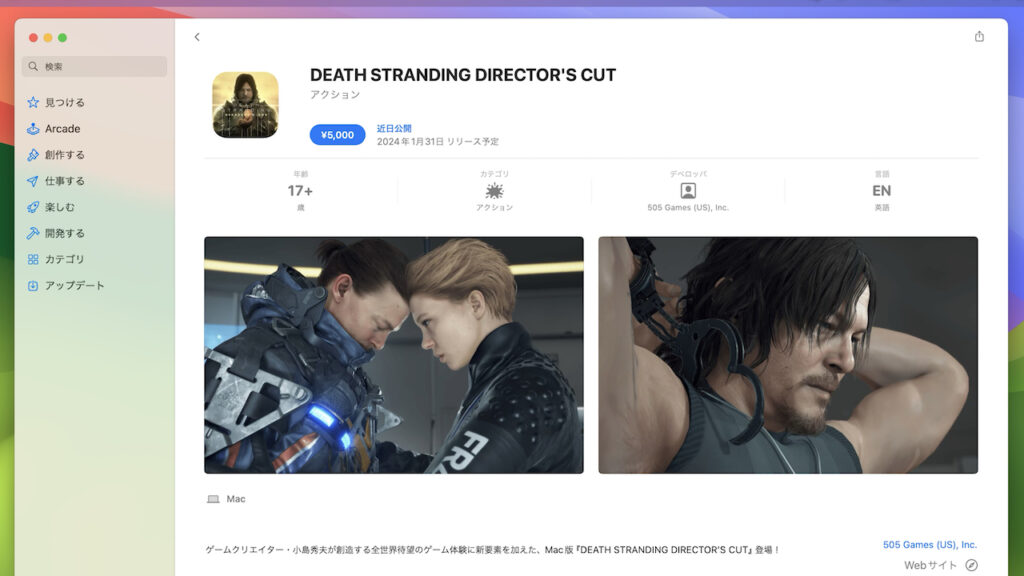This screenshot has height=576, width=1024.
Task: Open the カテゴリ sidebar section
Action: pyautogui.click(x=64, y=259)
